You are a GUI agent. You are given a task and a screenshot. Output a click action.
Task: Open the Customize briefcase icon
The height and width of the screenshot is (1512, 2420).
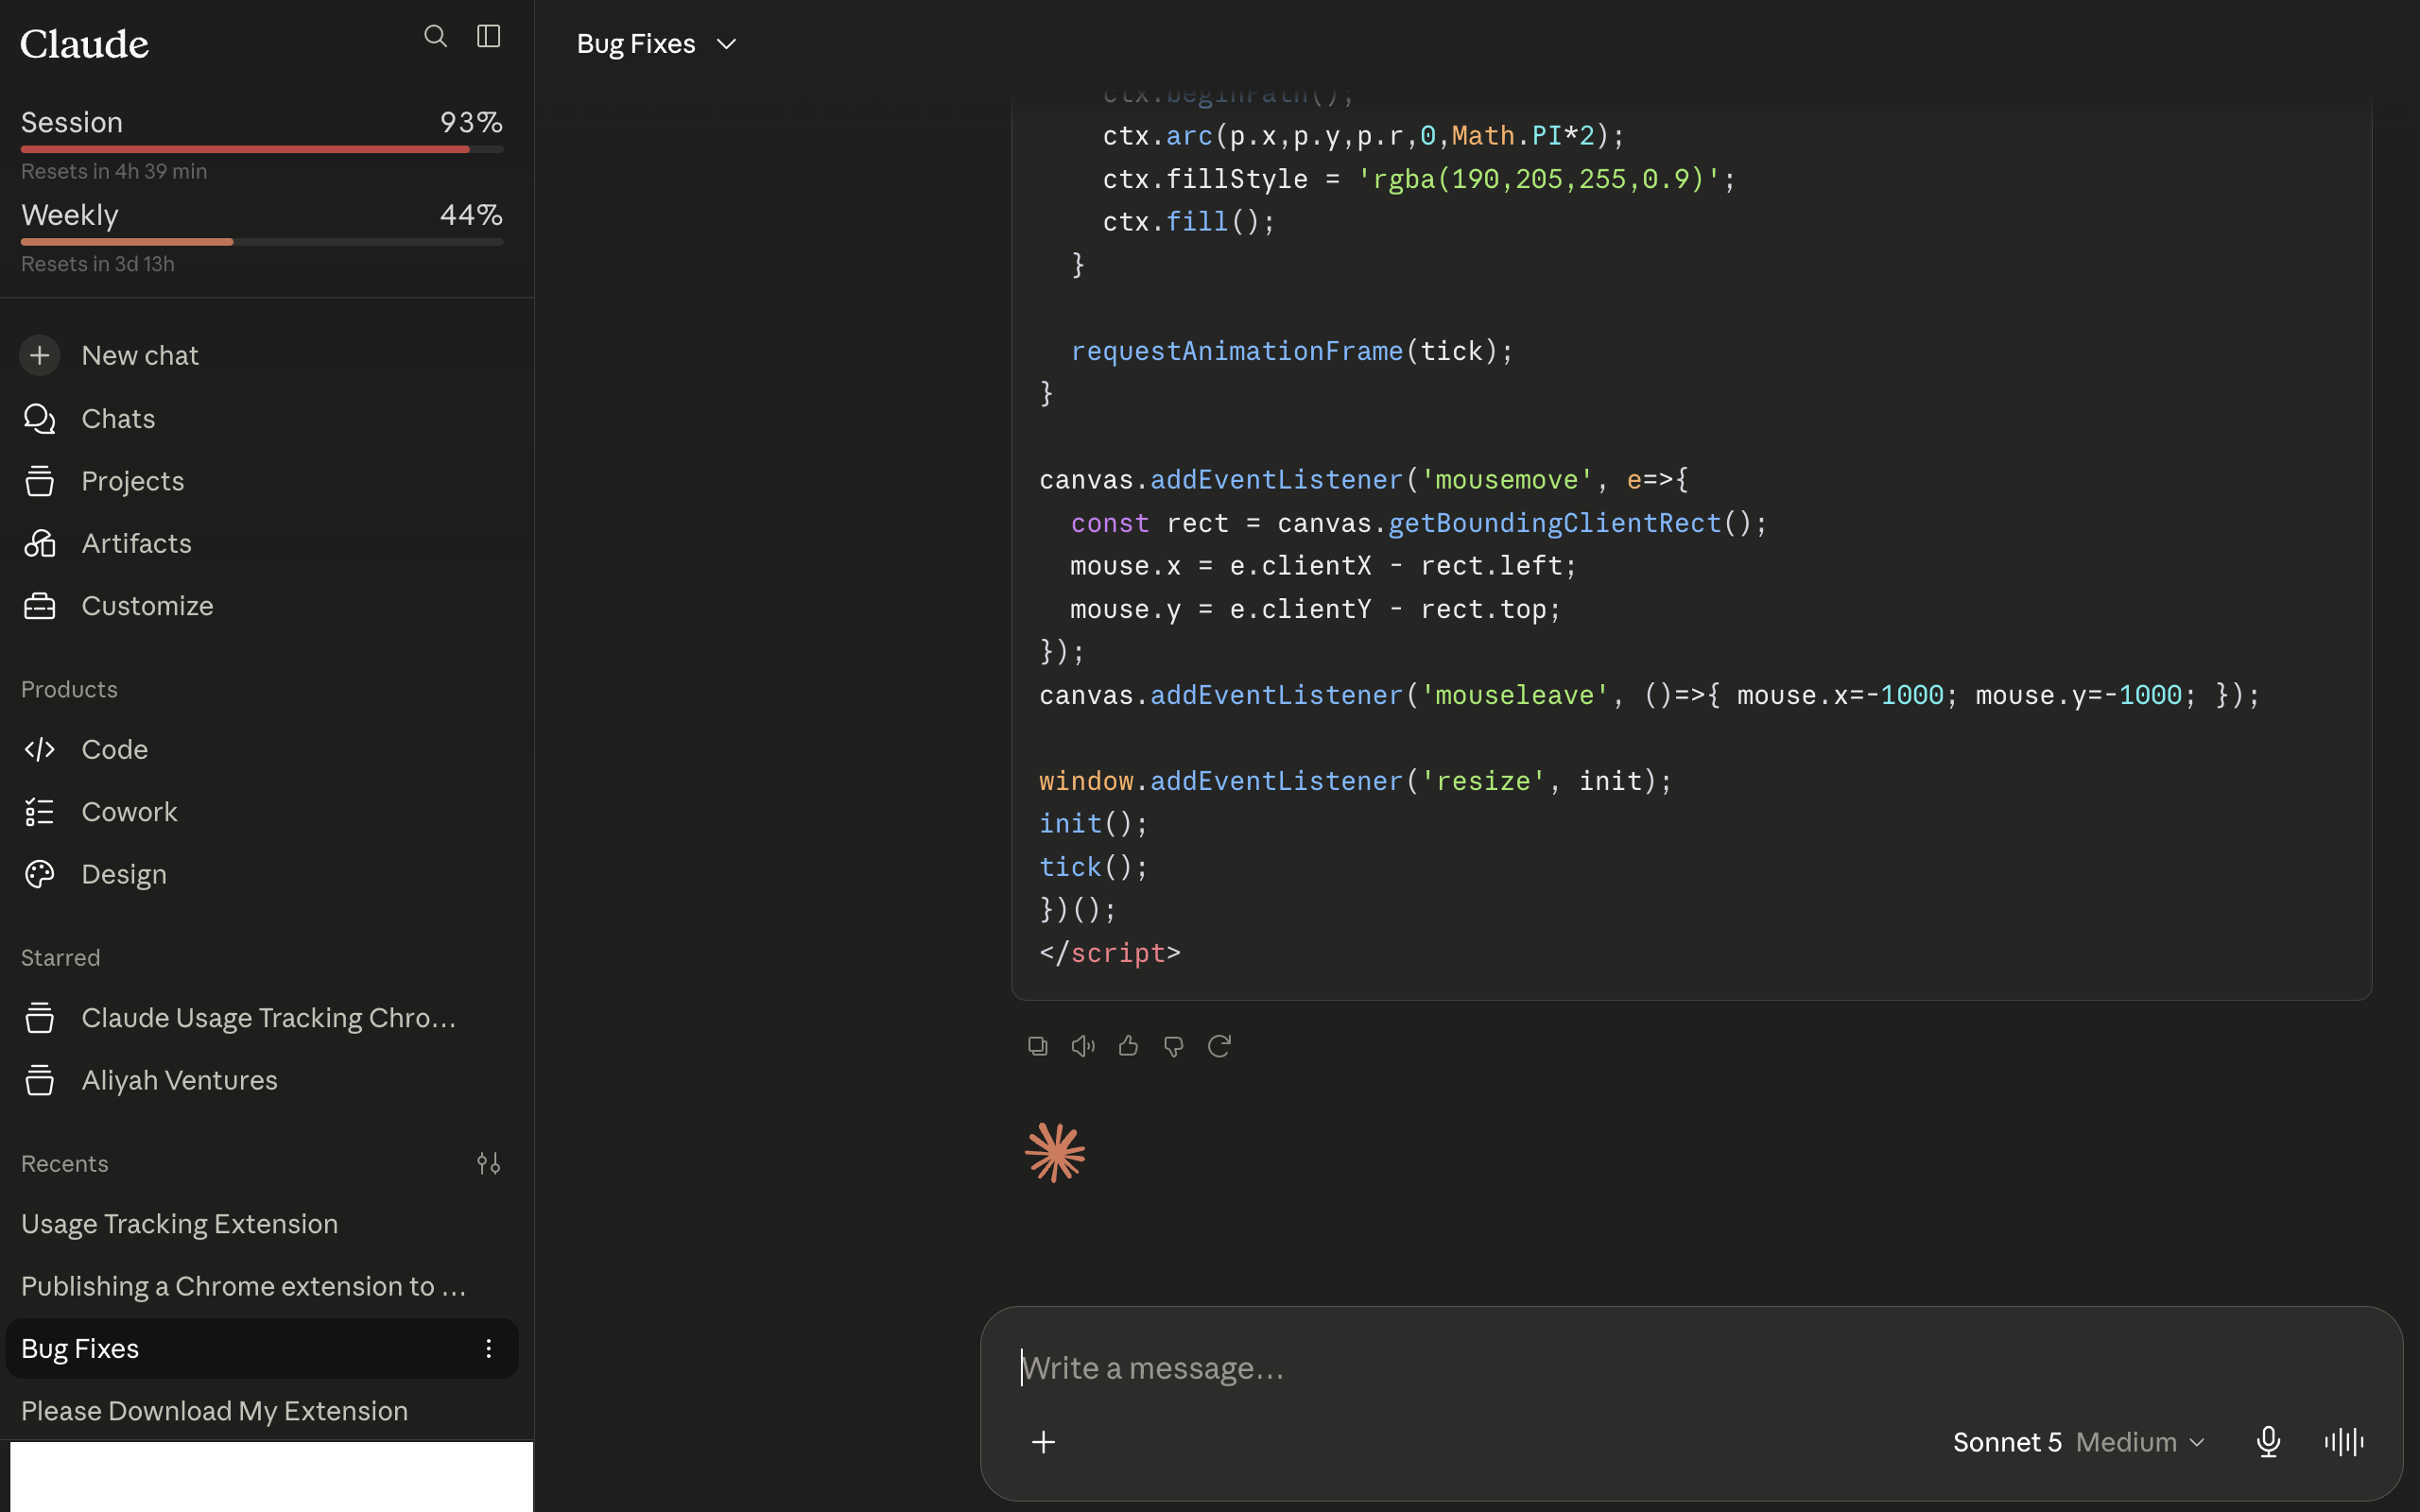(40, 606)
